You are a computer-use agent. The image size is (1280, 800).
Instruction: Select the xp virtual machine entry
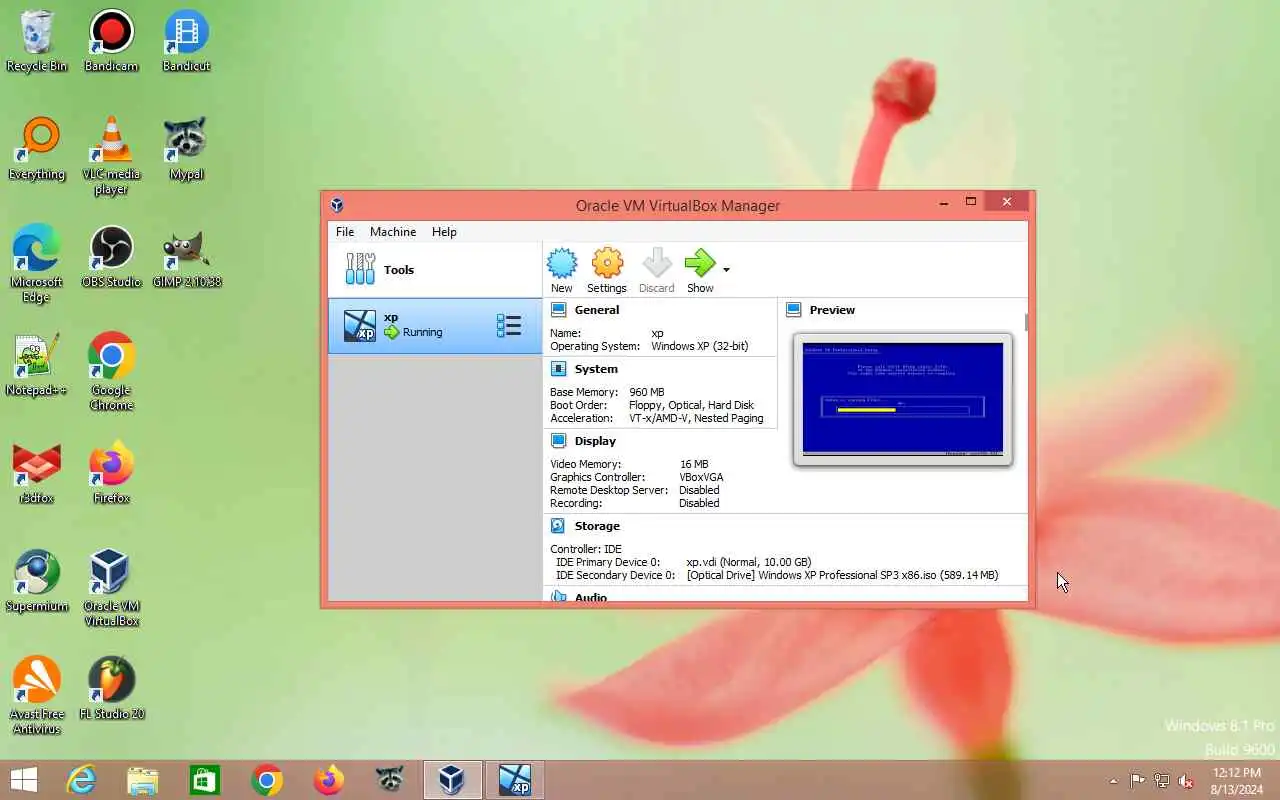[435, 326]
